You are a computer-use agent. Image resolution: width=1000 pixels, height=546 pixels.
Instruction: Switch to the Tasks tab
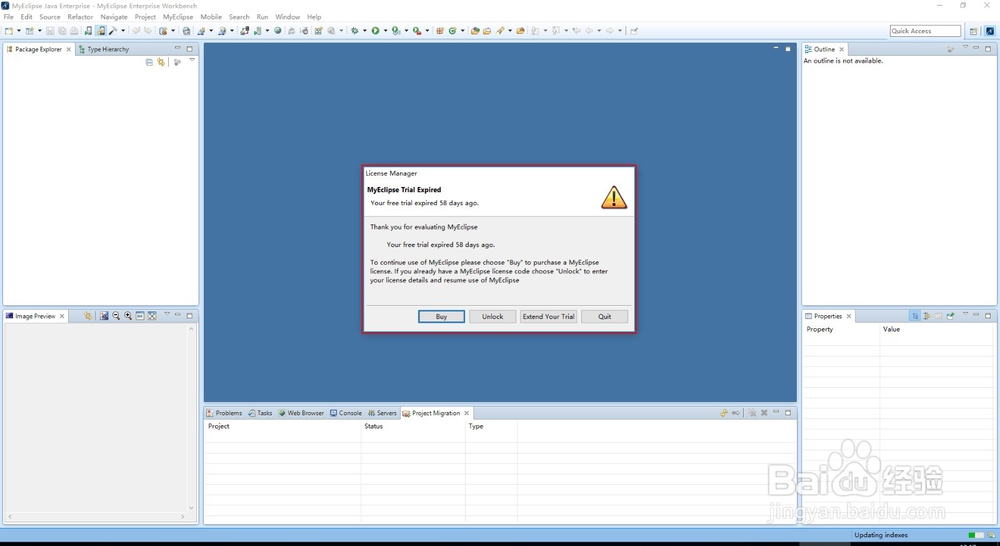point(260,413)
